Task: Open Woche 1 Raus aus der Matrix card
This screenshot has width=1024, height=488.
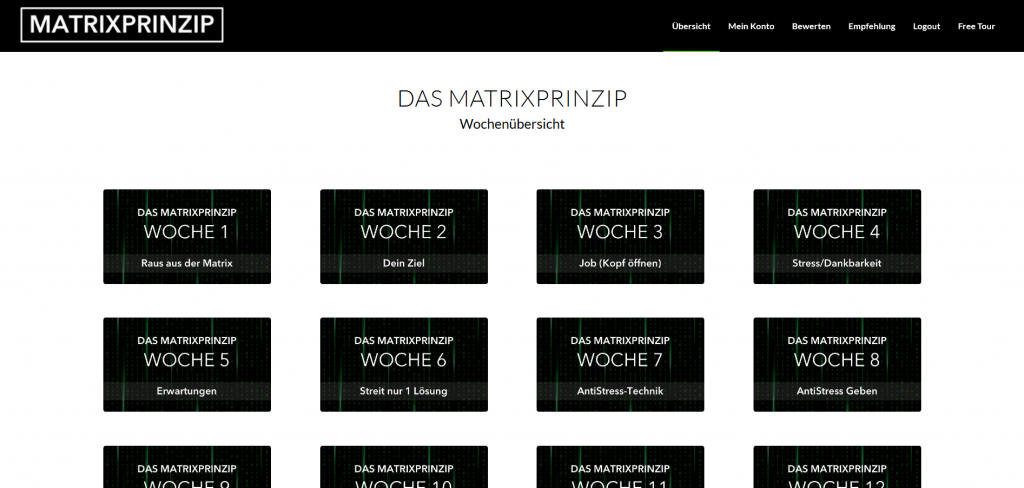Action: 187,236
